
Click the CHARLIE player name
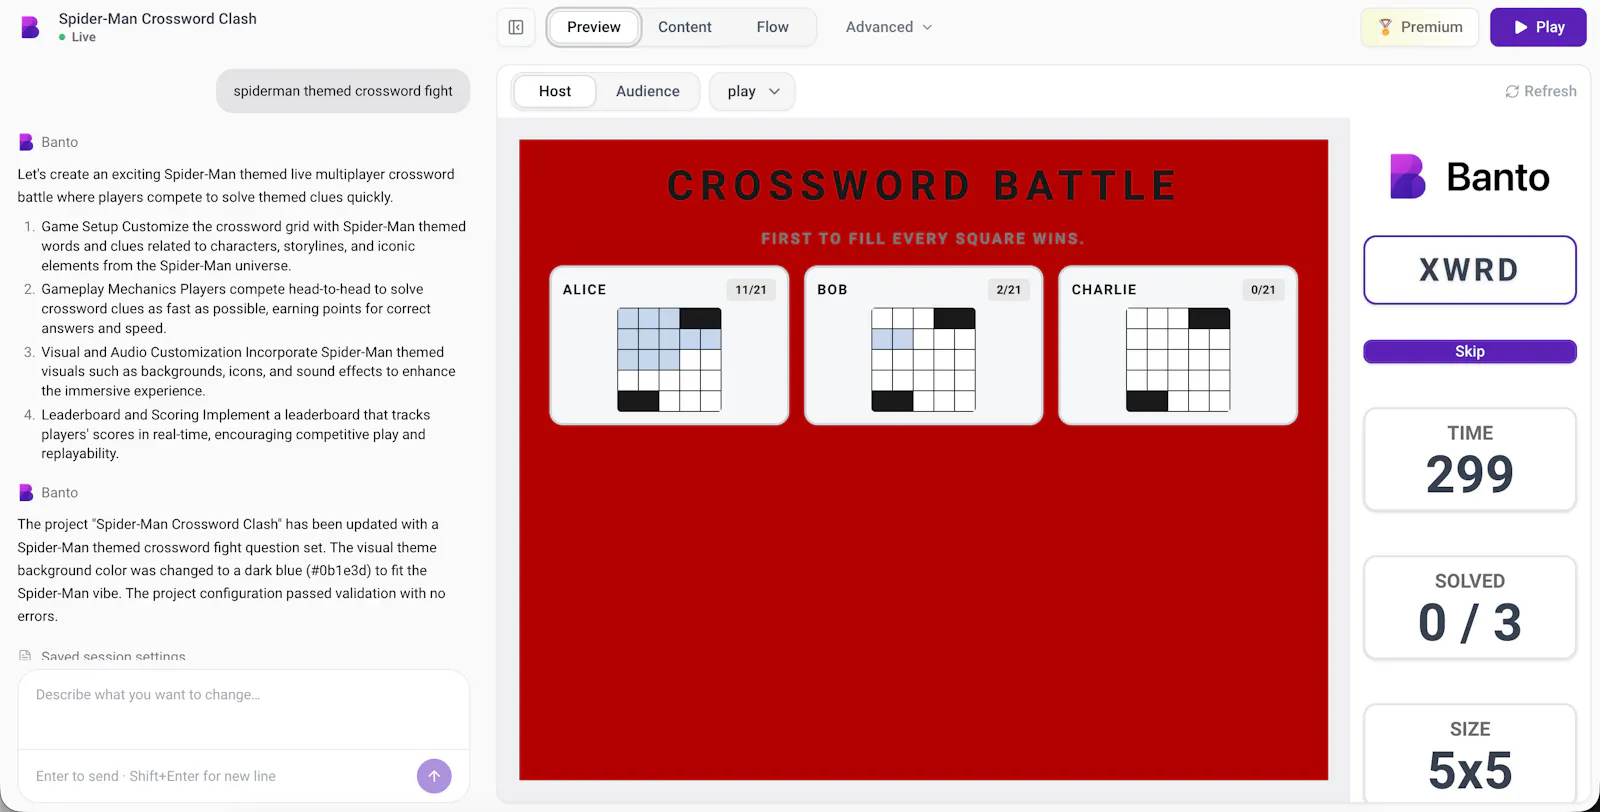coord(1104,290)
